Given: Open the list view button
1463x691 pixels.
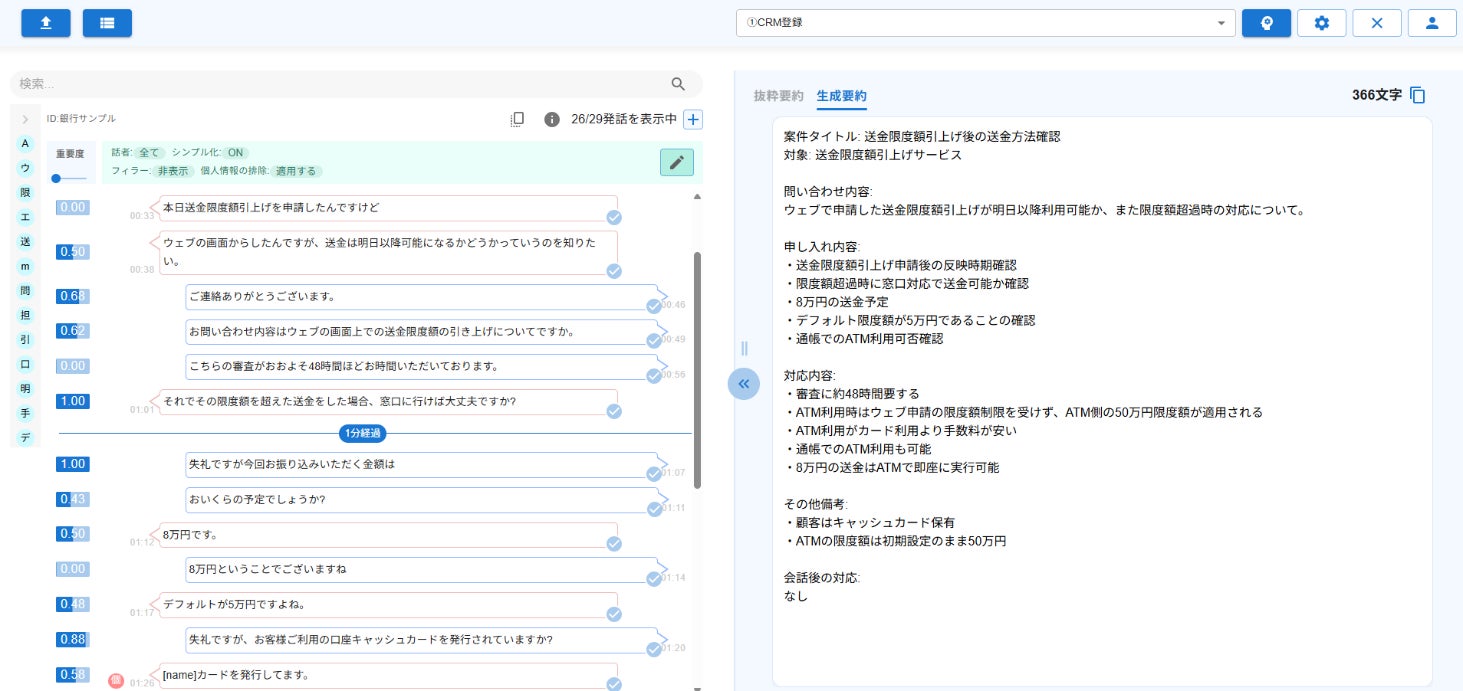Looking at the screenshot, I should coord(107,22).
